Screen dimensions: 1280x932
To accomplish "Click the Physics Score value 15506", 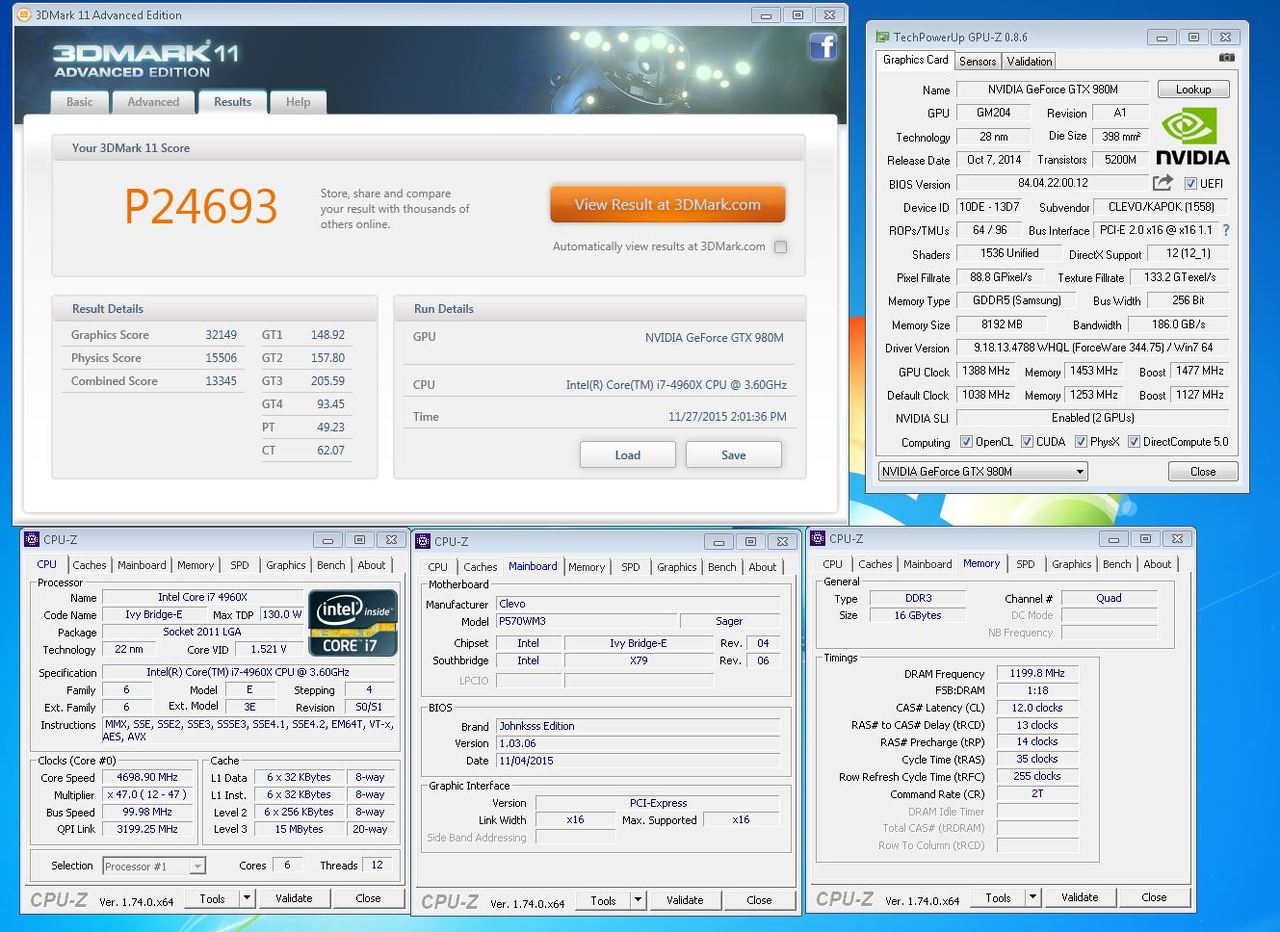I will (x=221, y=358).
